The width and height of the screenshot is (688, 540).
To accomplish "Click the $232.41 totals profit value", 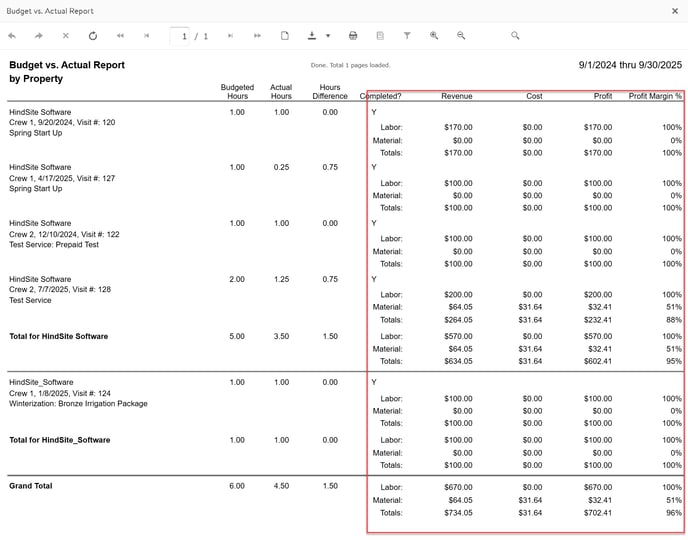I will coord(598,320).
